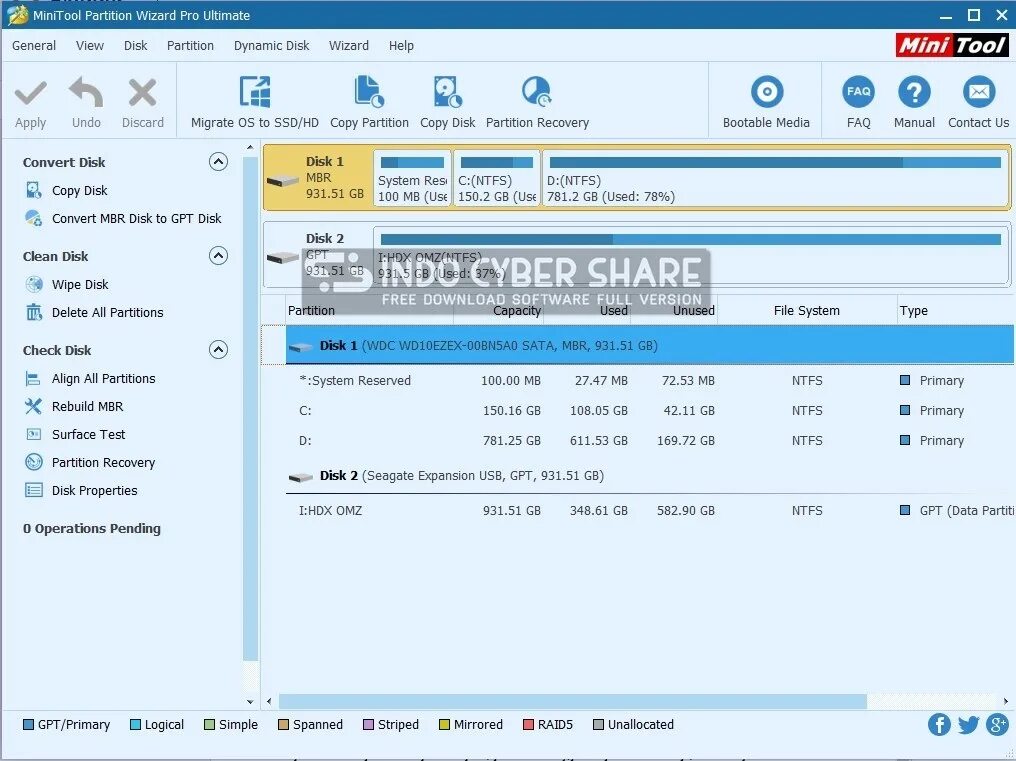
Task: Open the Manual help icon
Action: (914, 92)
